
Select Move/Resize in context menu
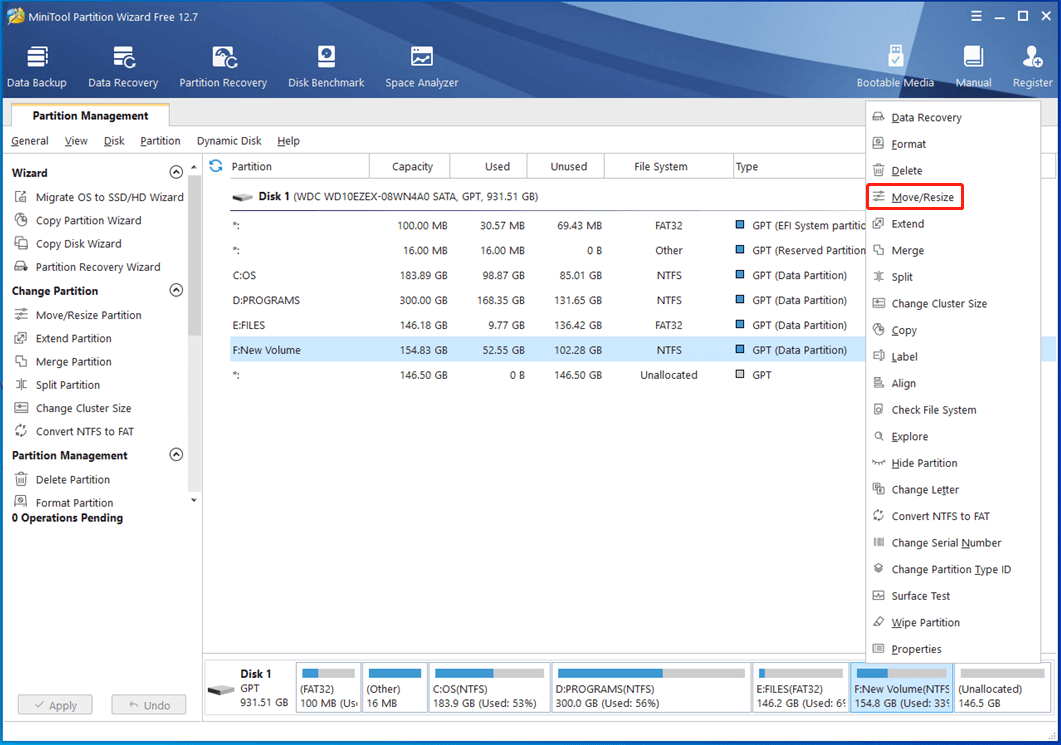click(x=914, y=197)
